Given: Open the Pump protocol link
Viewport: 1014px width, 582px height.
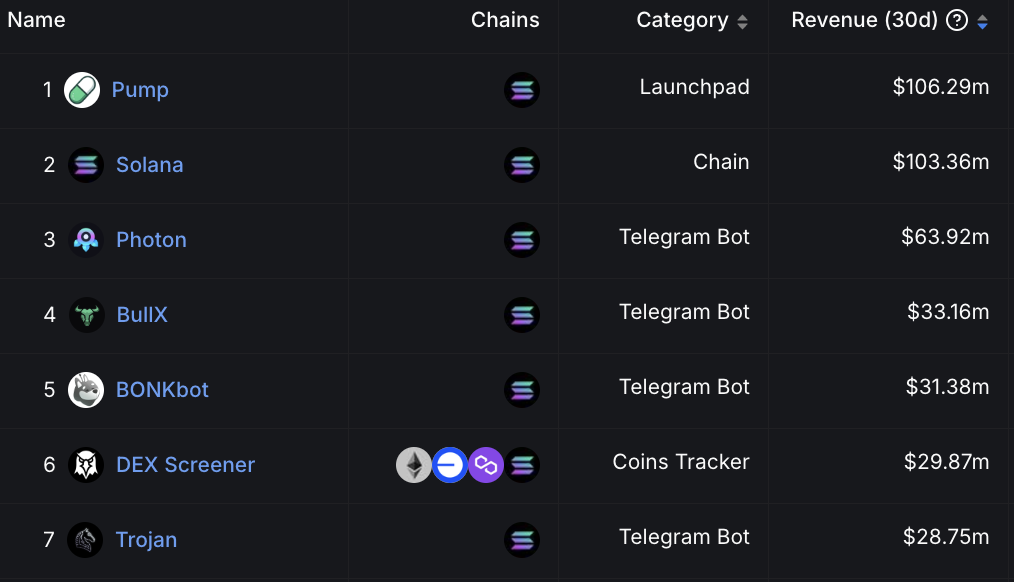Looking at the screenshot, I should 140,90.
